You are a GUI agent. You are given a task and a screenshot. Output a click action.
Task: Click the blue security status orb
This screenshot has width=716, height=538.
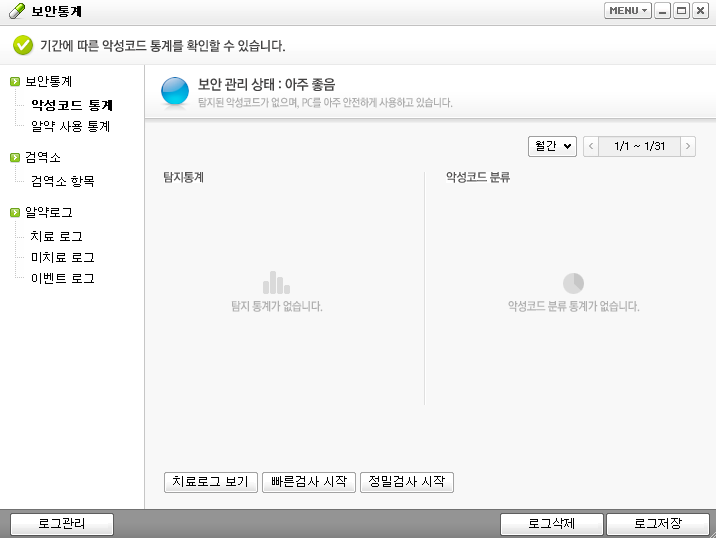pyautogui.click(x=175, y=90)
